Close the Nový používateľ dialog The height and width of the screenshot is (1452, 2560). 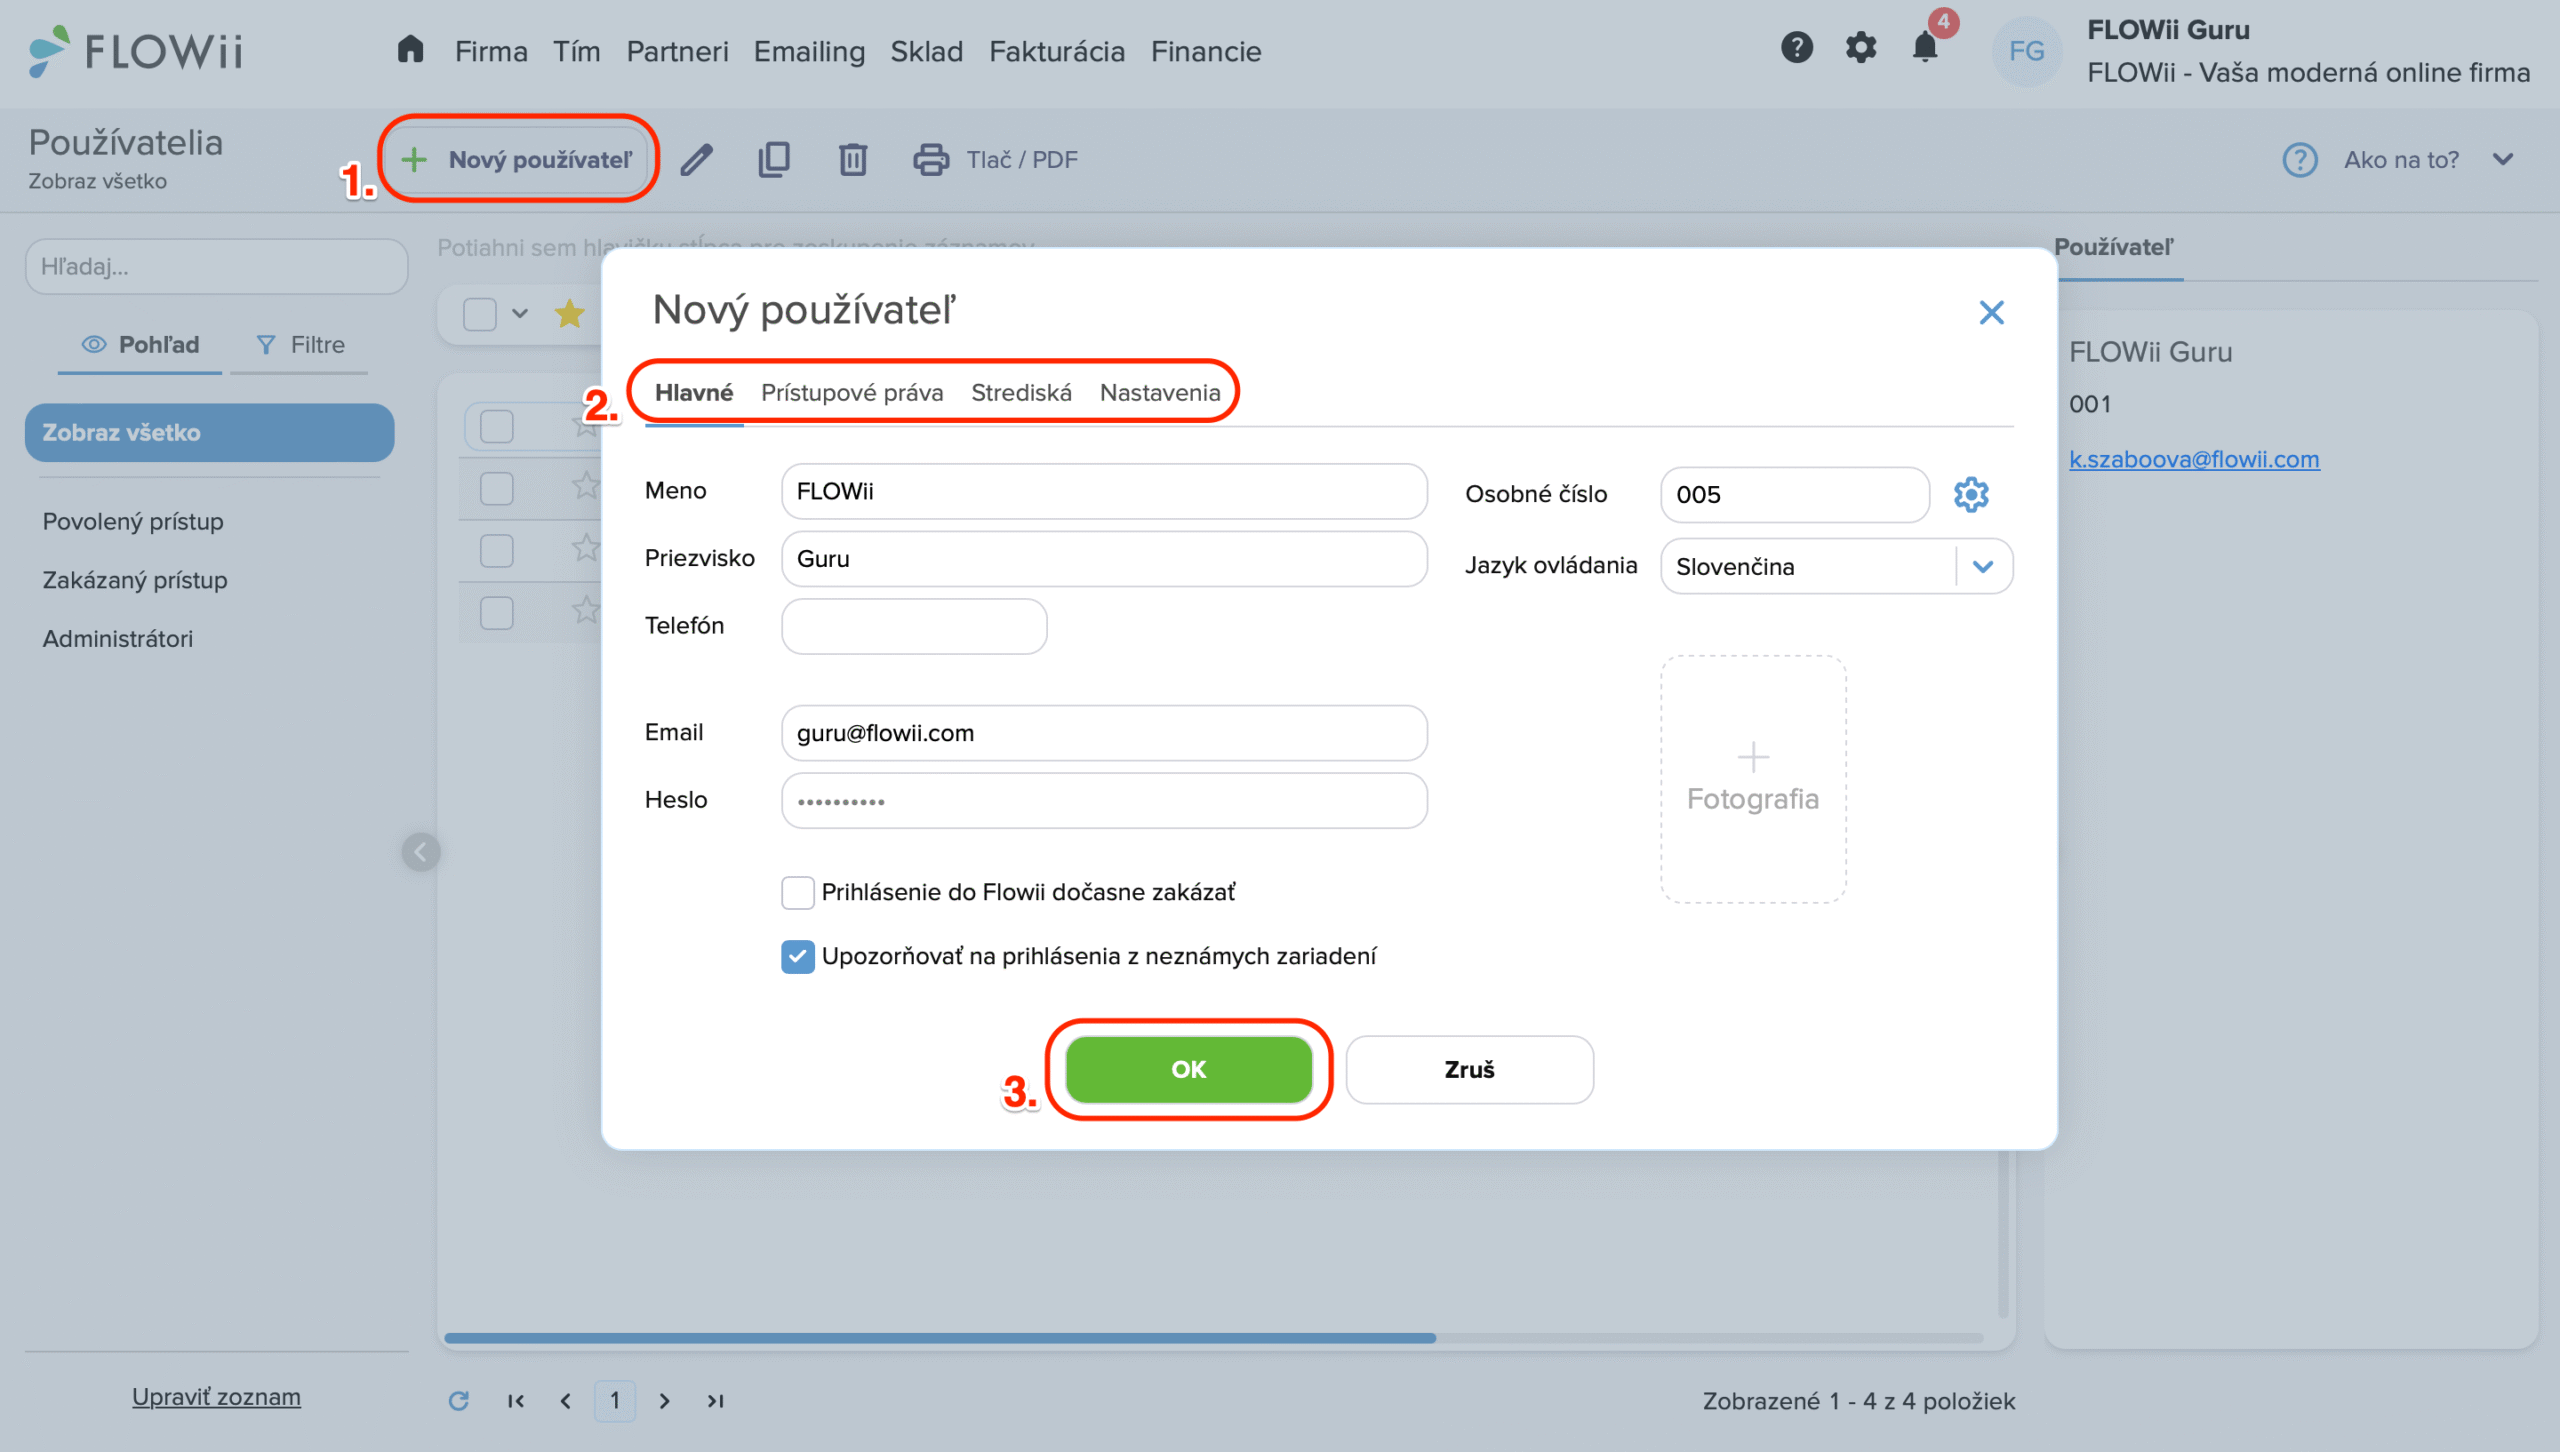tap(1991, 313)
